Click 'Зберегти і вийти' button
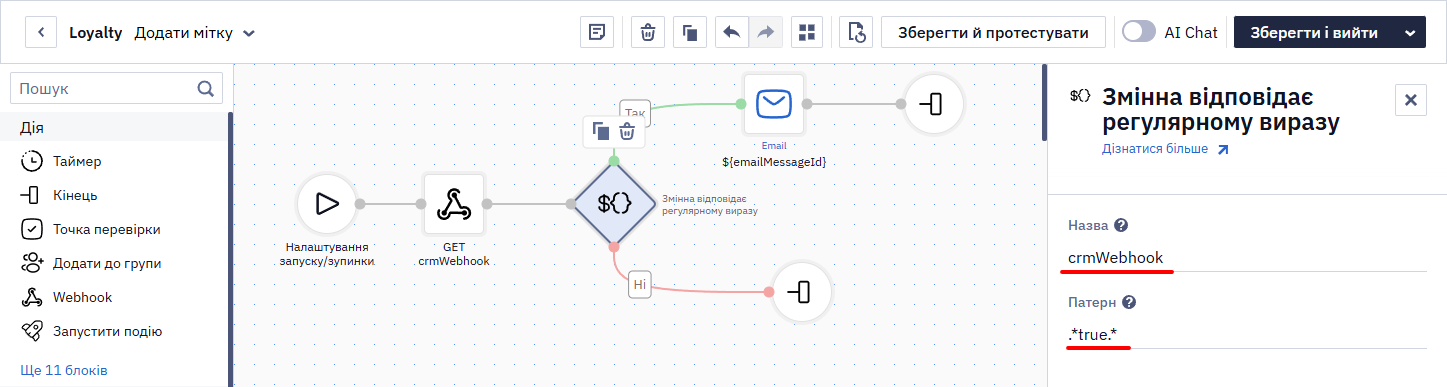 1314,32
